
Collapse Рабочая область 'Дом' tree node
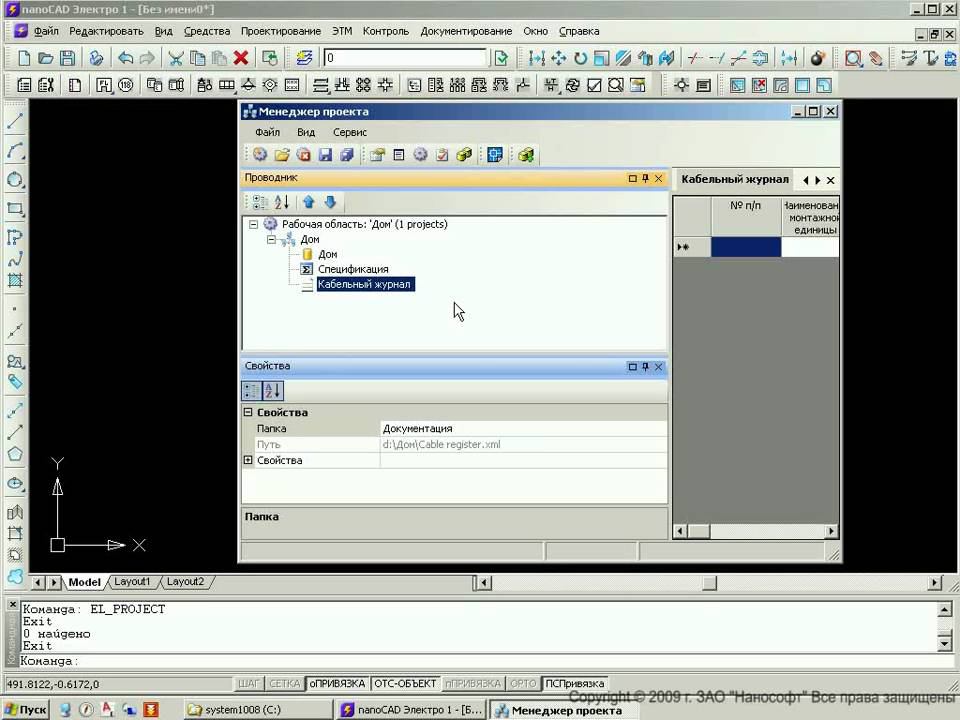click(x=253, y=224)
